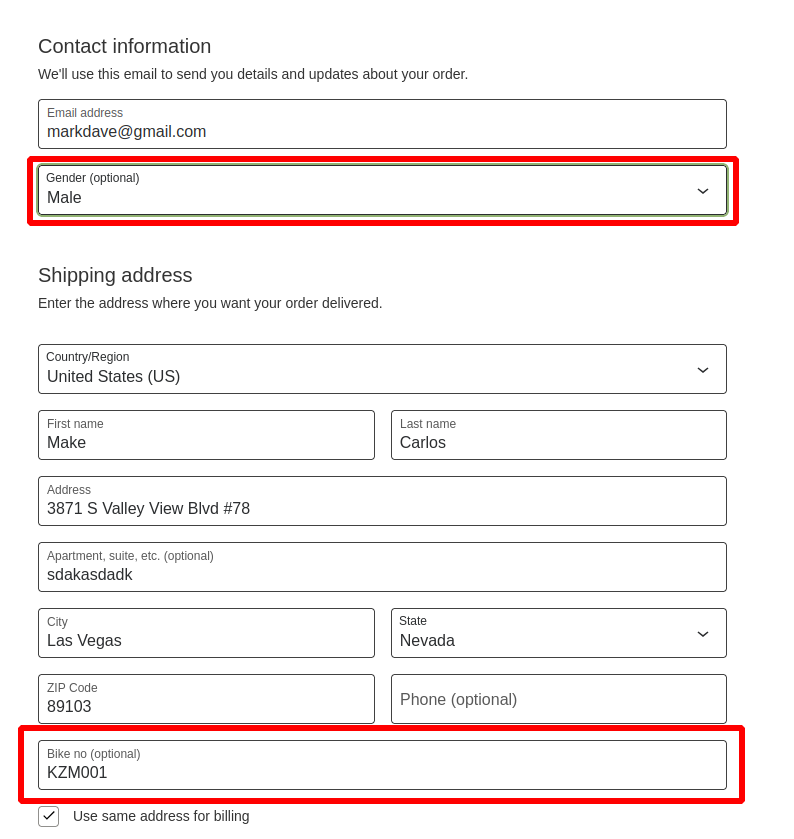Toggle the Use same address for billing checkbox
The width and height of the screenshot is (794, 839).
coord(49,816)
